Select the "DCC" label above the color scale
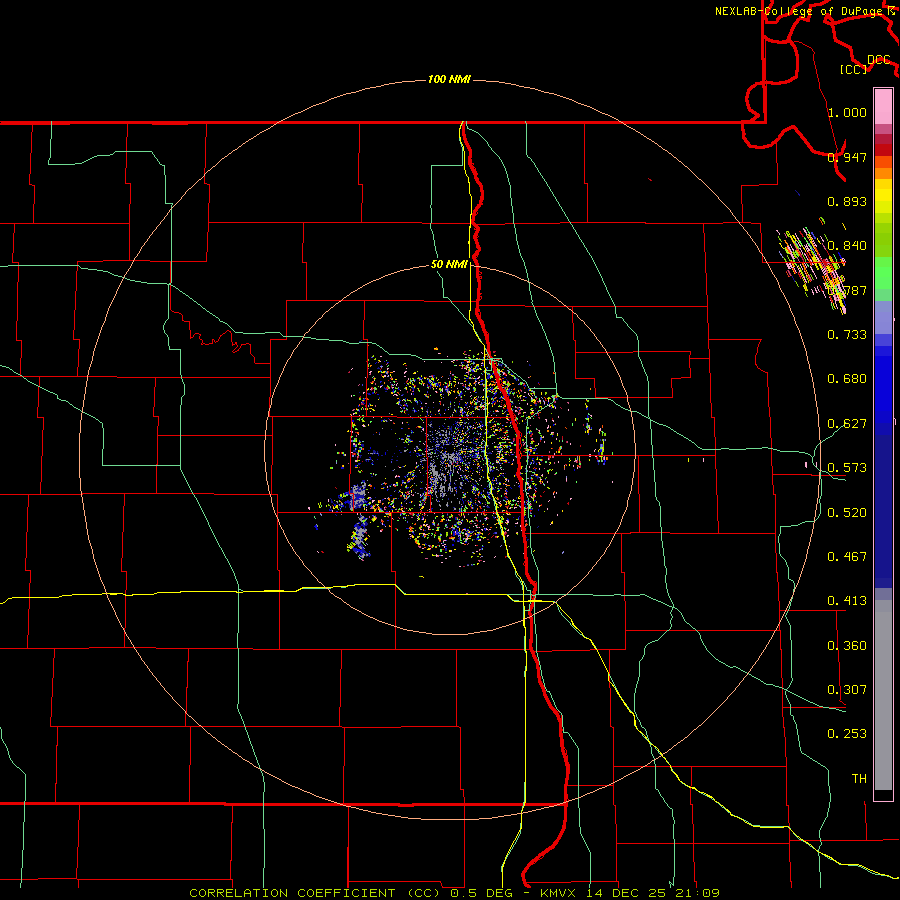 point(878,59)
